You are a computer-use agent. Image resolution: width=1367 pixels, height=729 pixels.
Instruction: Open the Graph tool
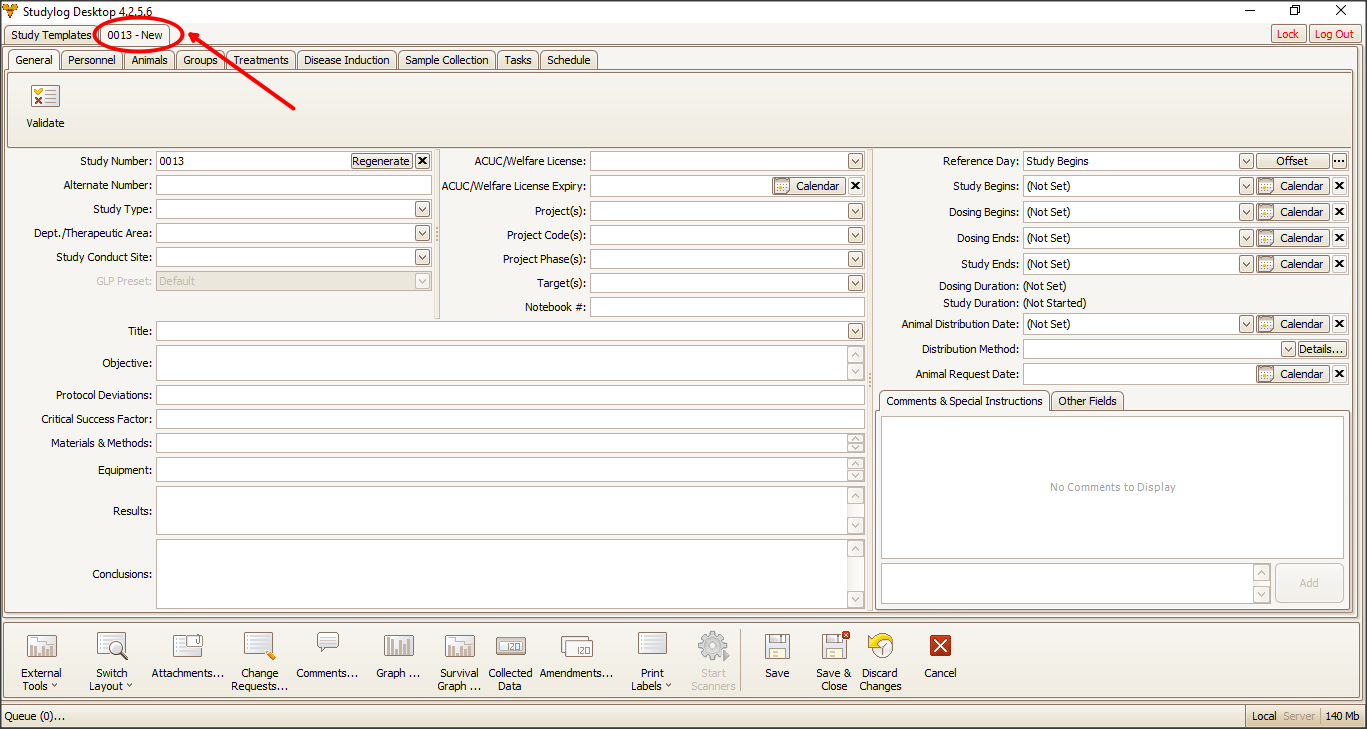(x=398, y=656)
